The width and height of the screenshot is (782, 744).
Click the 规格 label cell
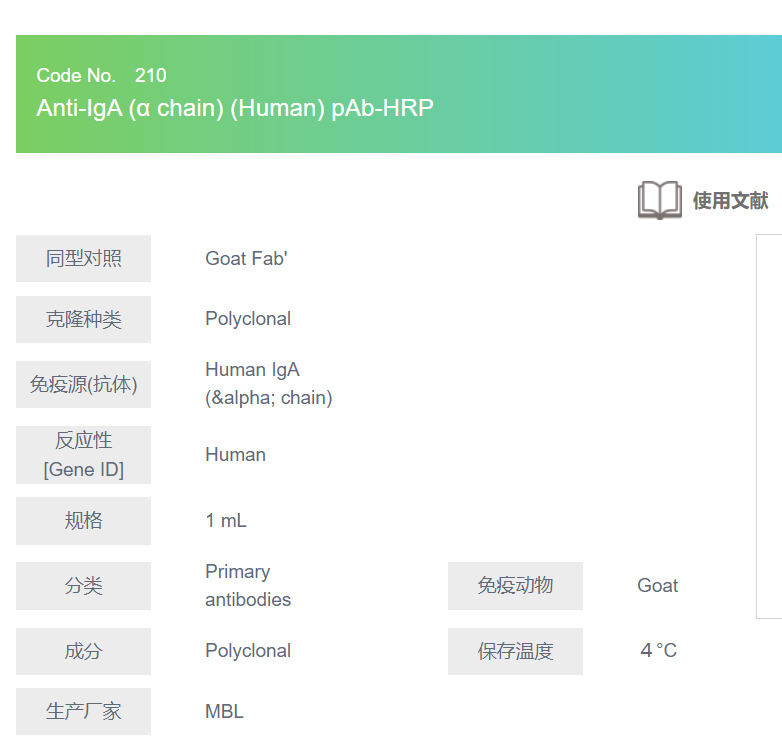(84, 521)
